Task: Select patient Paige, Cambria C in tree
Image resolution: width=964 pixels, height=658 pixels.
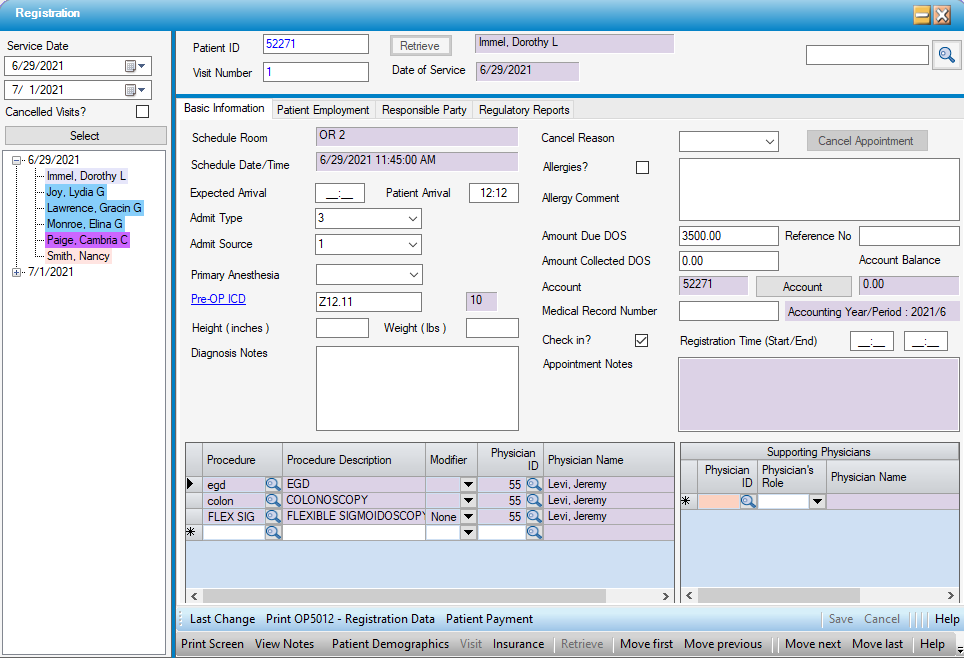Action: point(87,240)
